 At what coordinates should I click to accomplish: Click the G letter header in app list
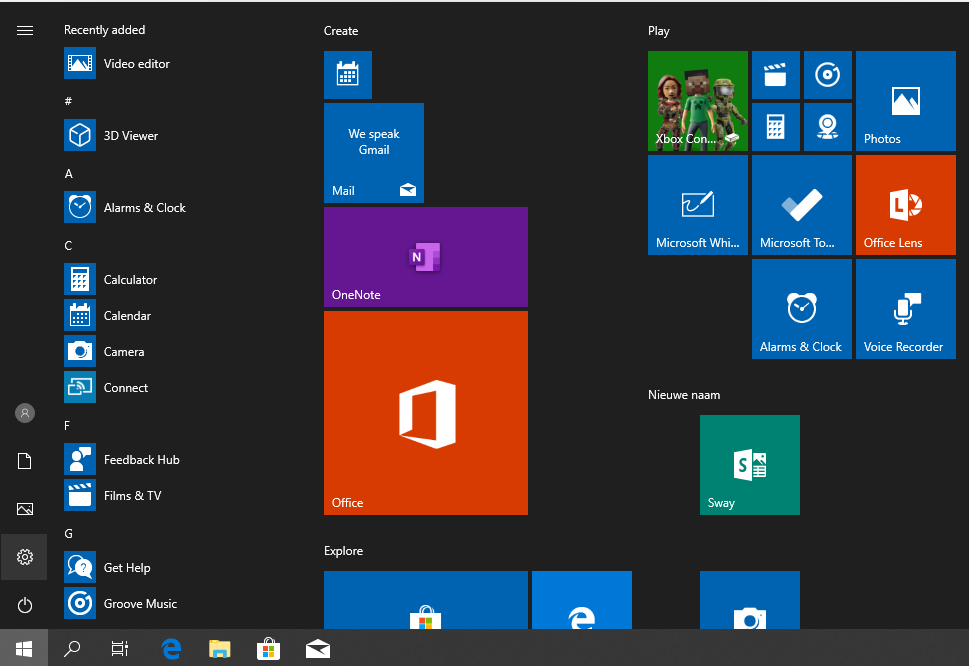[x=69, y=533]
